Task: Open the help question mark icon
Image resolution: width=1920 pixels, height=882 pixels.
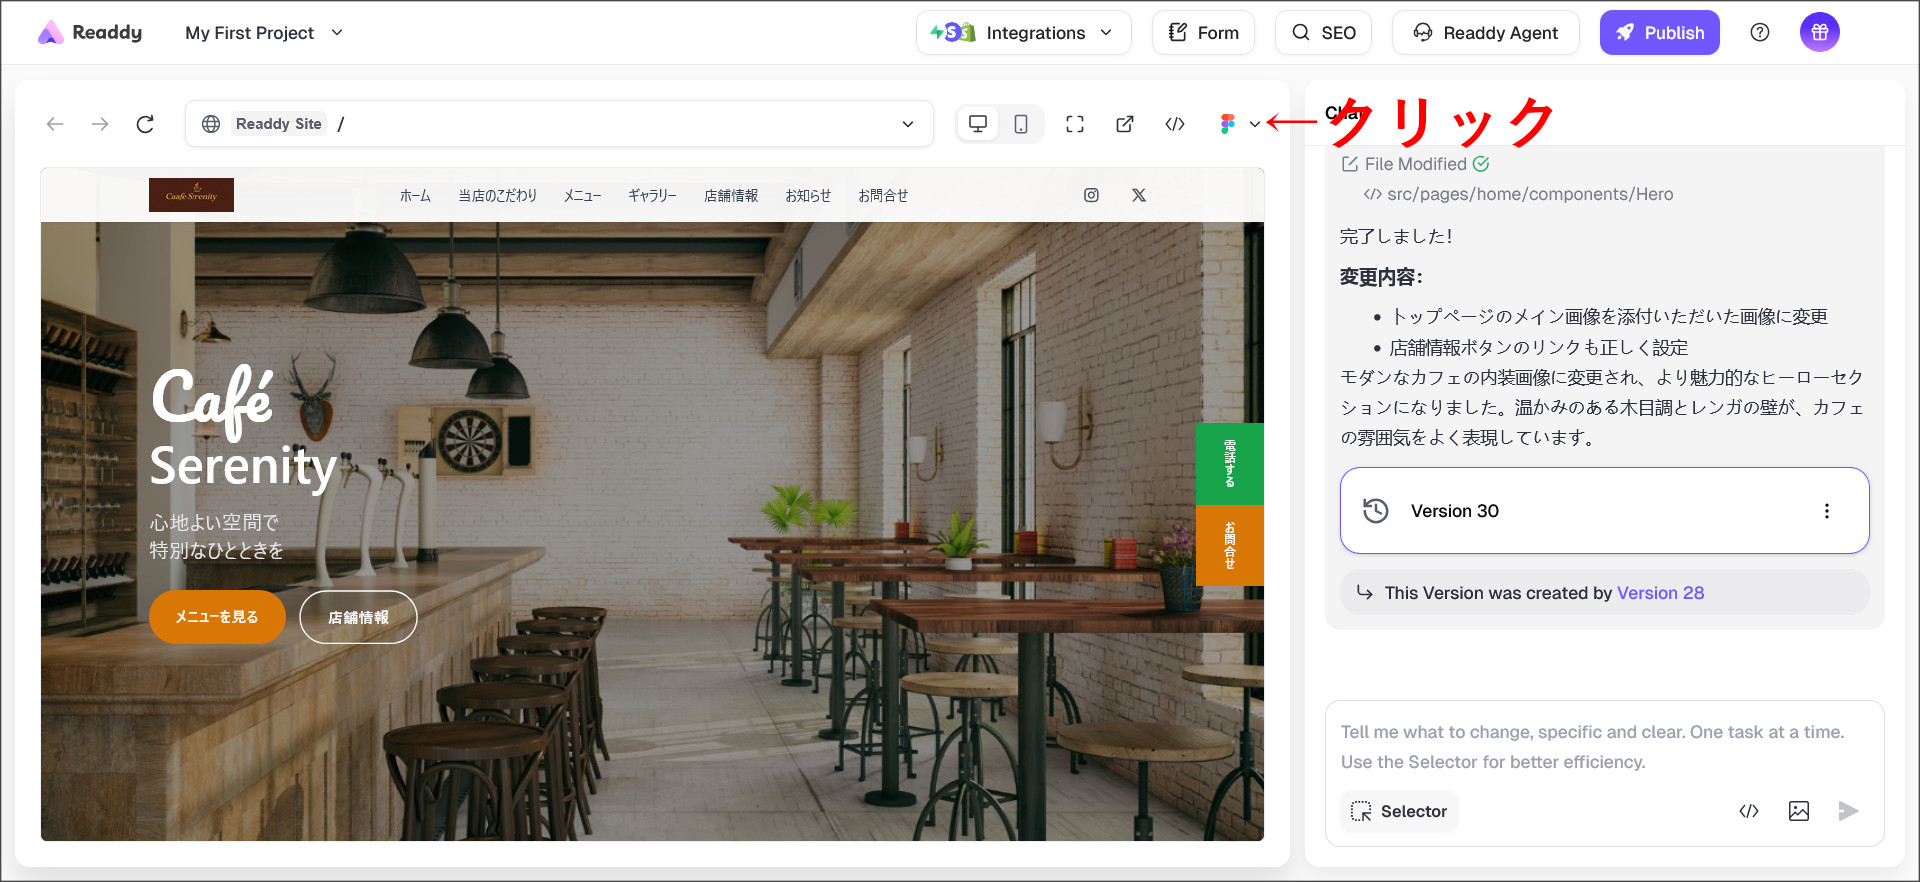Action: tap(1760, 33)
